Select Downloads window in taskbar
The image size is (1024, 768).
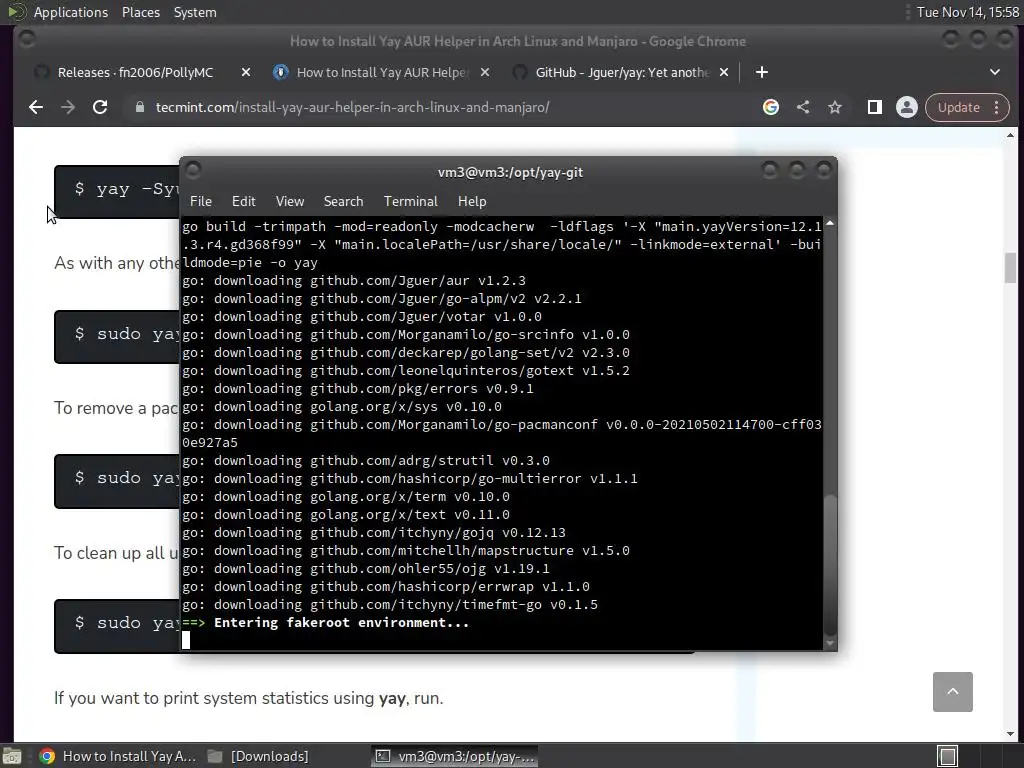point(259,756)
